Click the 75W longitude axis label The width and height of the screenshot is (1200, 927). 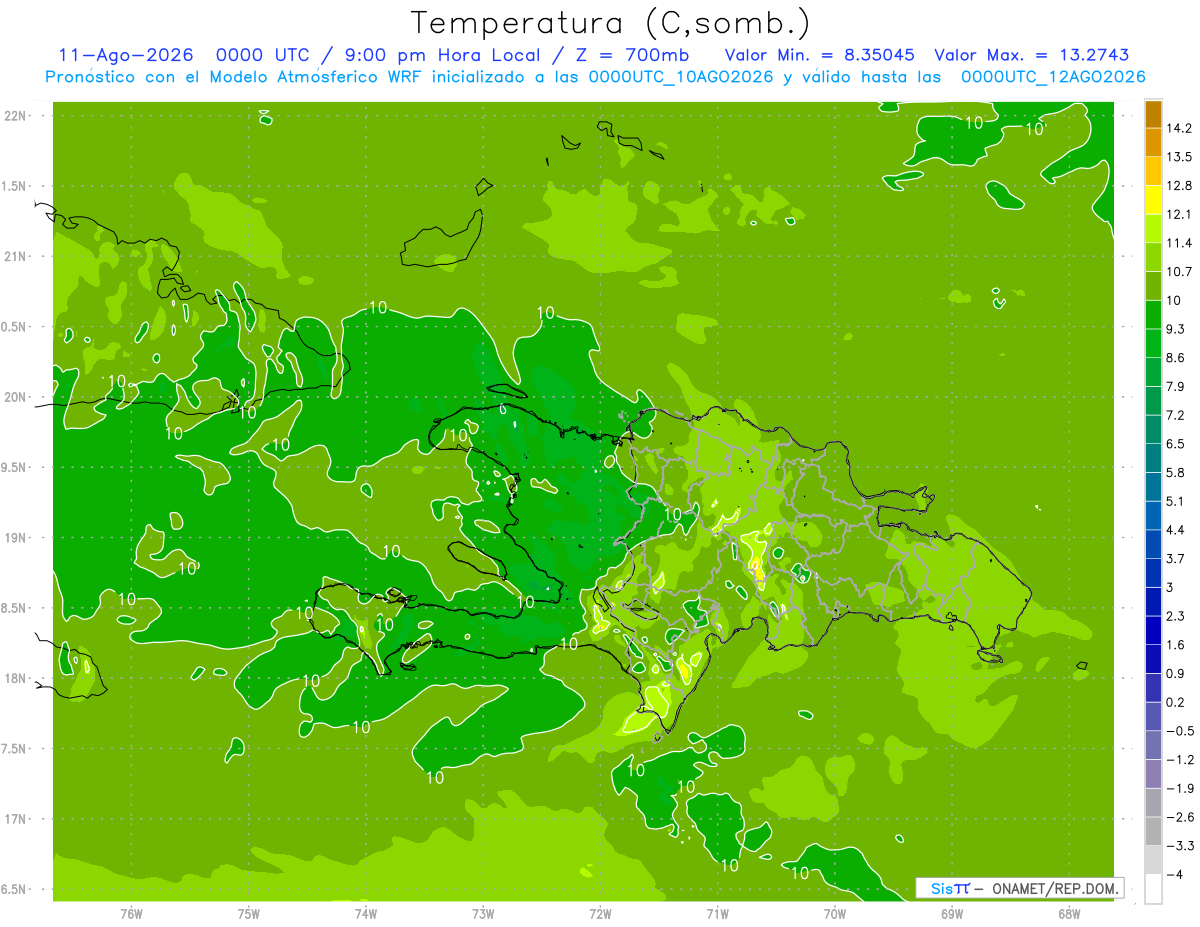[248, 913]
